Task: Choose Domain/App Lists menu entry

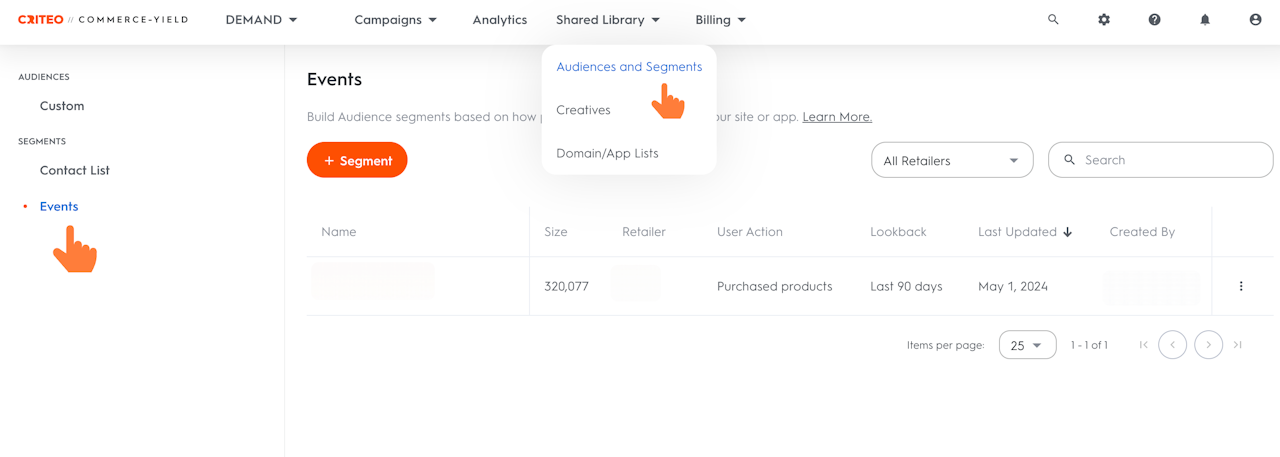Action: pyautogui.click(x=607, y=153)
